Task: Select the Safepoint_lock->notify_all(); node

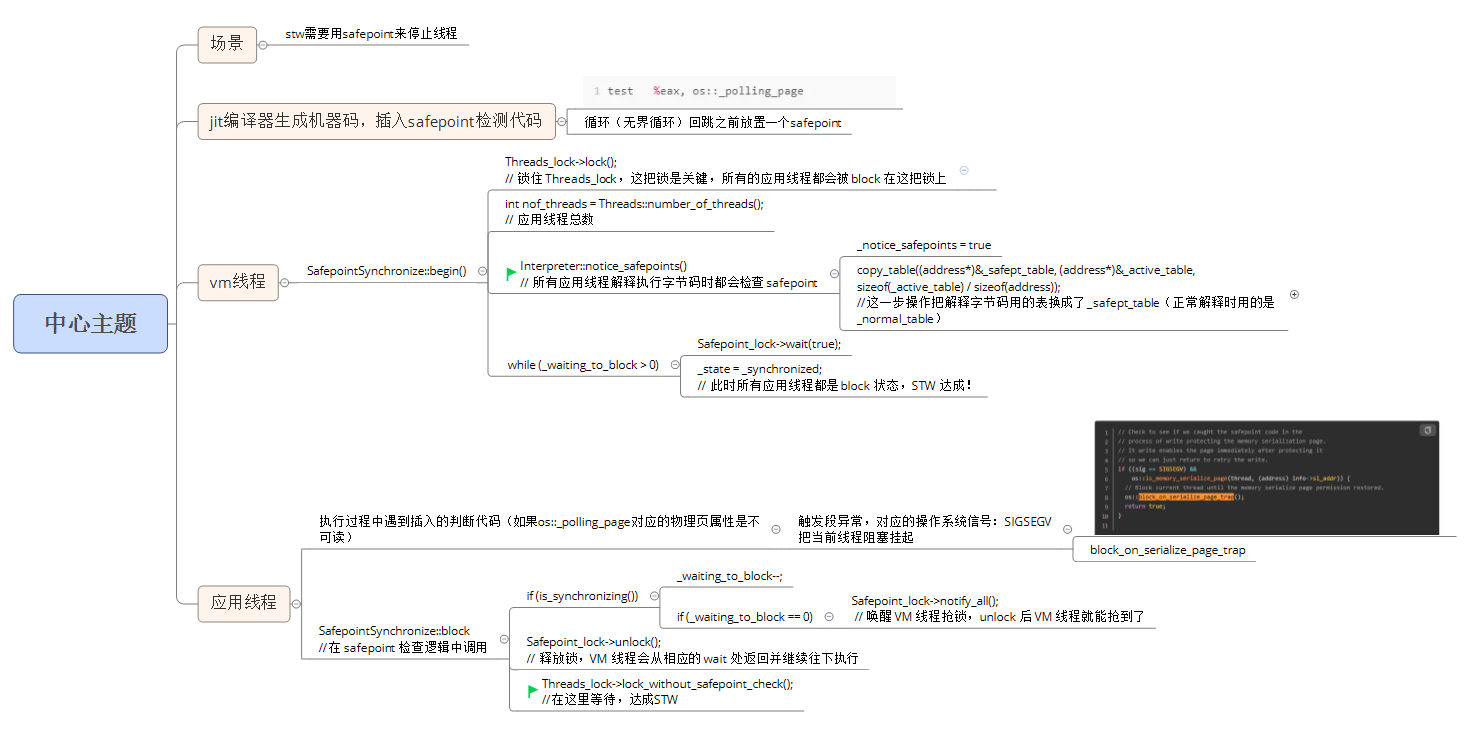Action: [x=998, y=609]
